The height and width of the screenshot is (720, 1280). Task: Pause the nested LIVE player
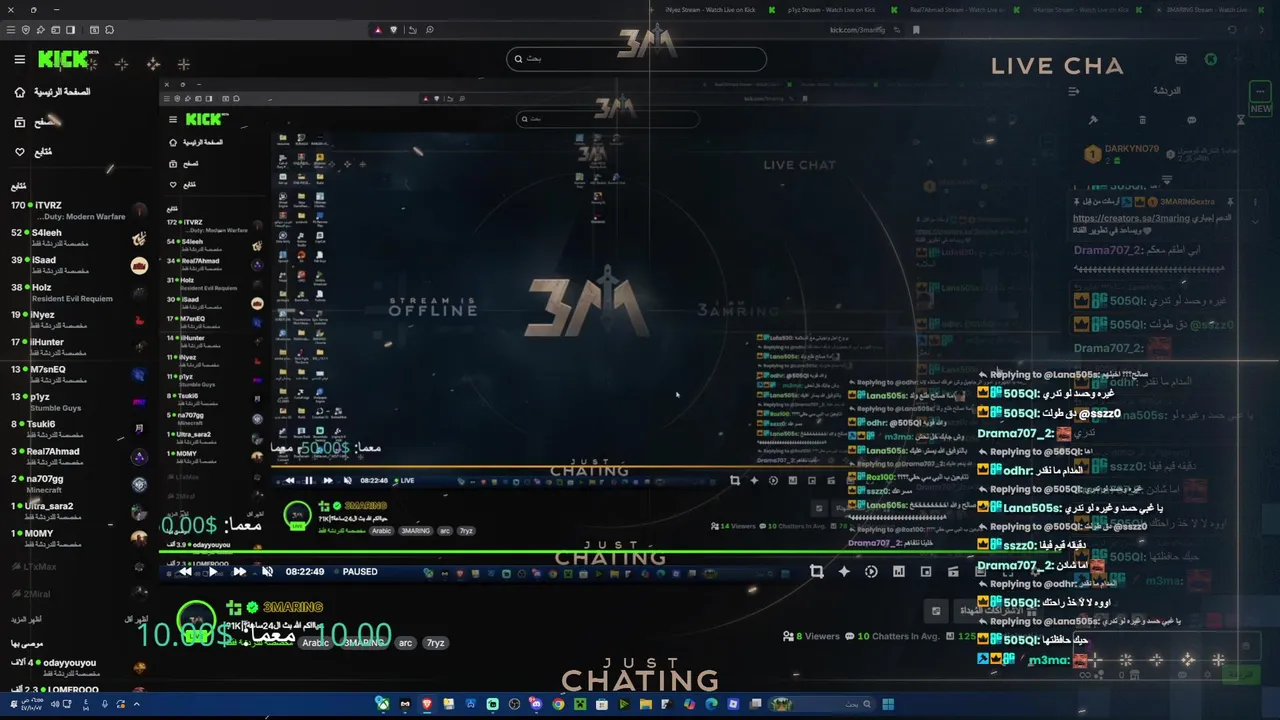[x=309, y=480]
